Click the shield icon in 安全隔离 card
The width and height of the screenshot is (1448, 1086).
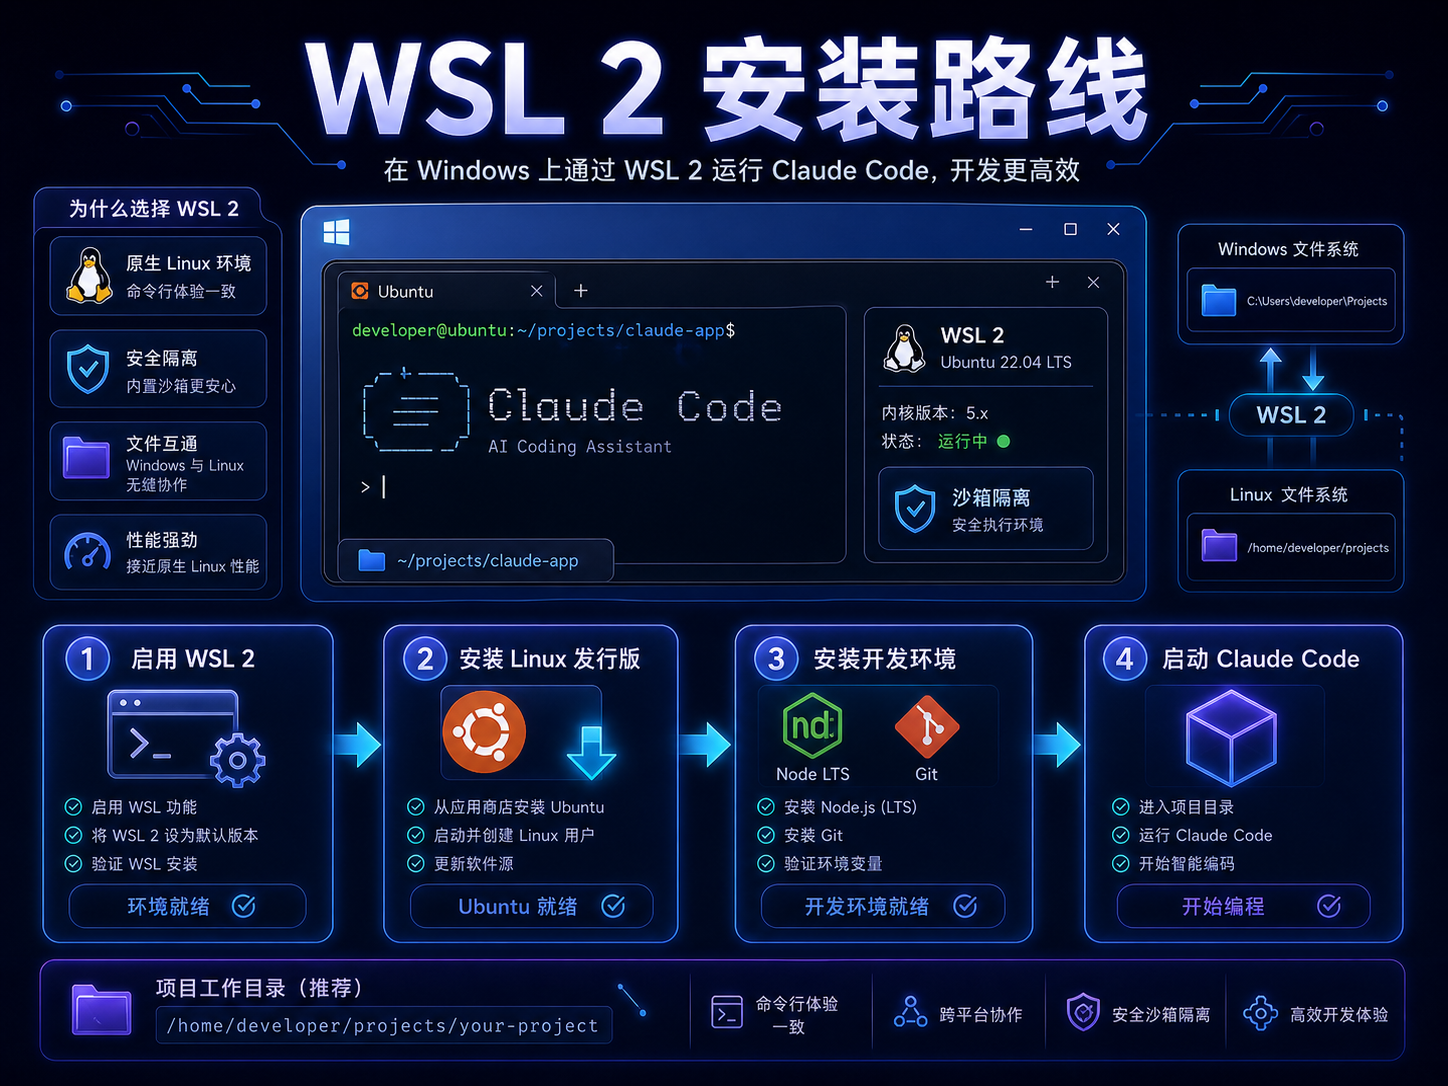pyautogui.click(x=88, y=369)
